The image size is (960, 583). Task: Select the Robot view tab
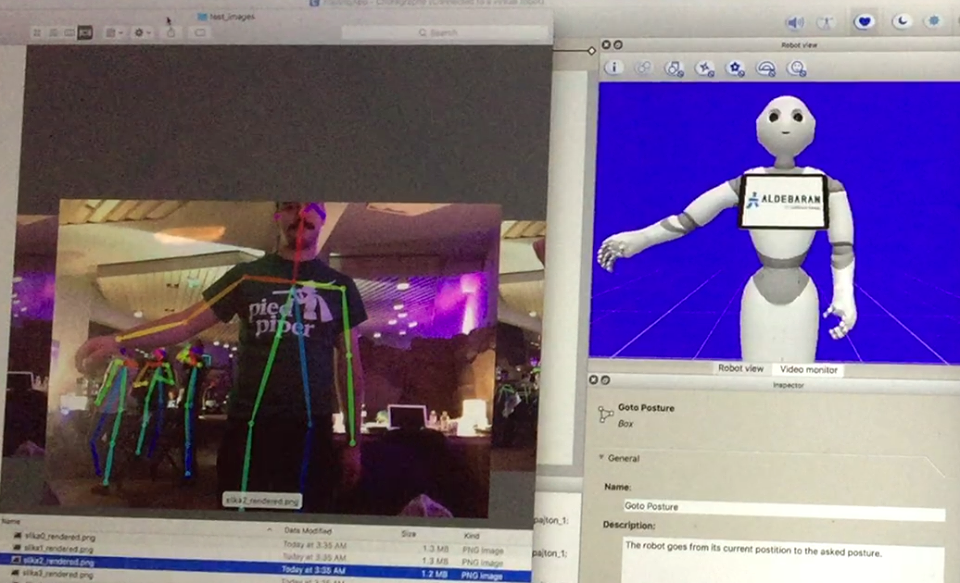[x=740, y=369]
